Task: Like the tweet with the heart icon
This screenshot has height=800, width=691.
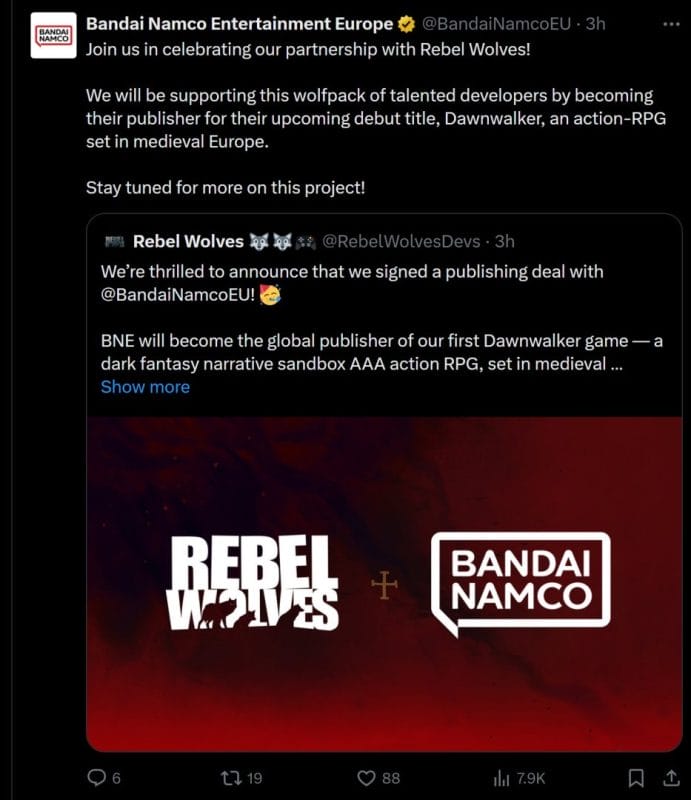Action: click(366, 777)
